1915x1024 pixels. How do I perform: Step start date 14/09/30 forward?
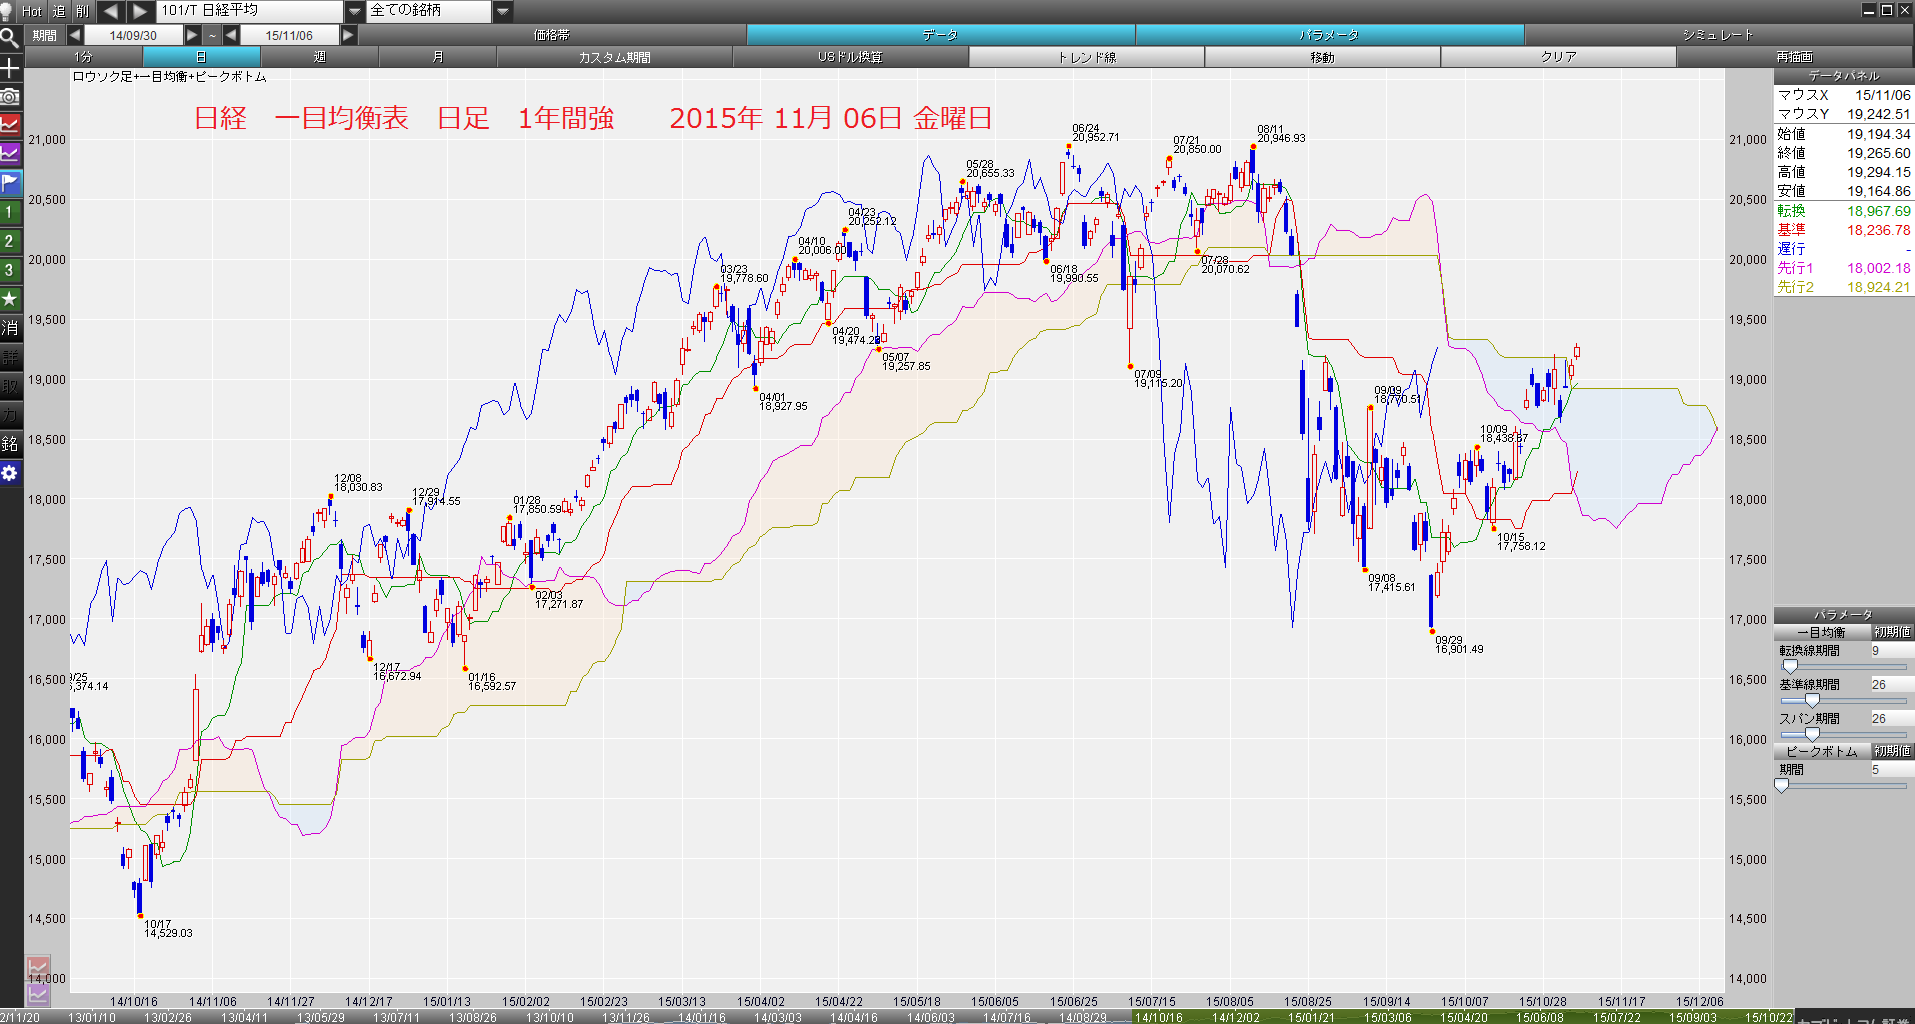[x=192, y=35]
